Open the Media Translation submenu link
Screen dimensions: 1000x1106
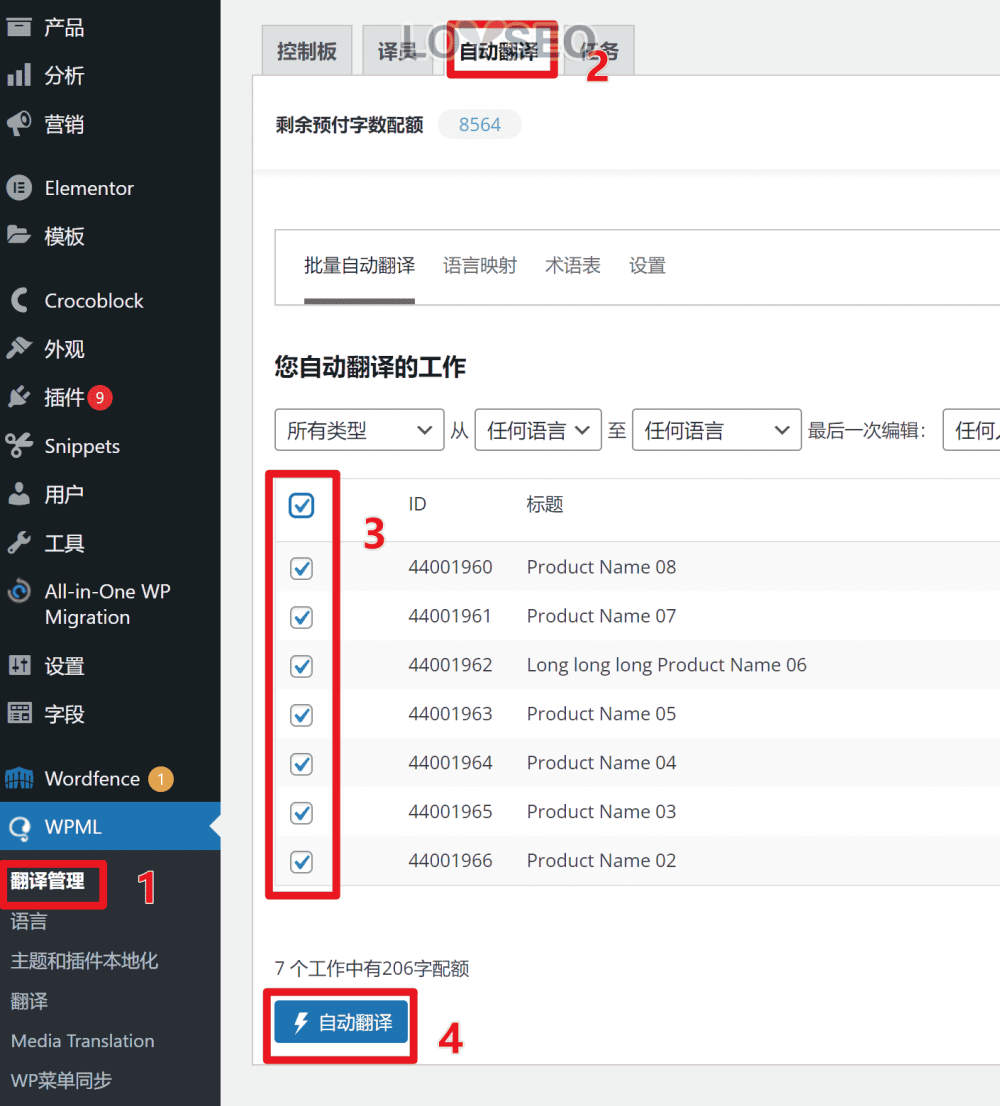tap(83, 1040)
